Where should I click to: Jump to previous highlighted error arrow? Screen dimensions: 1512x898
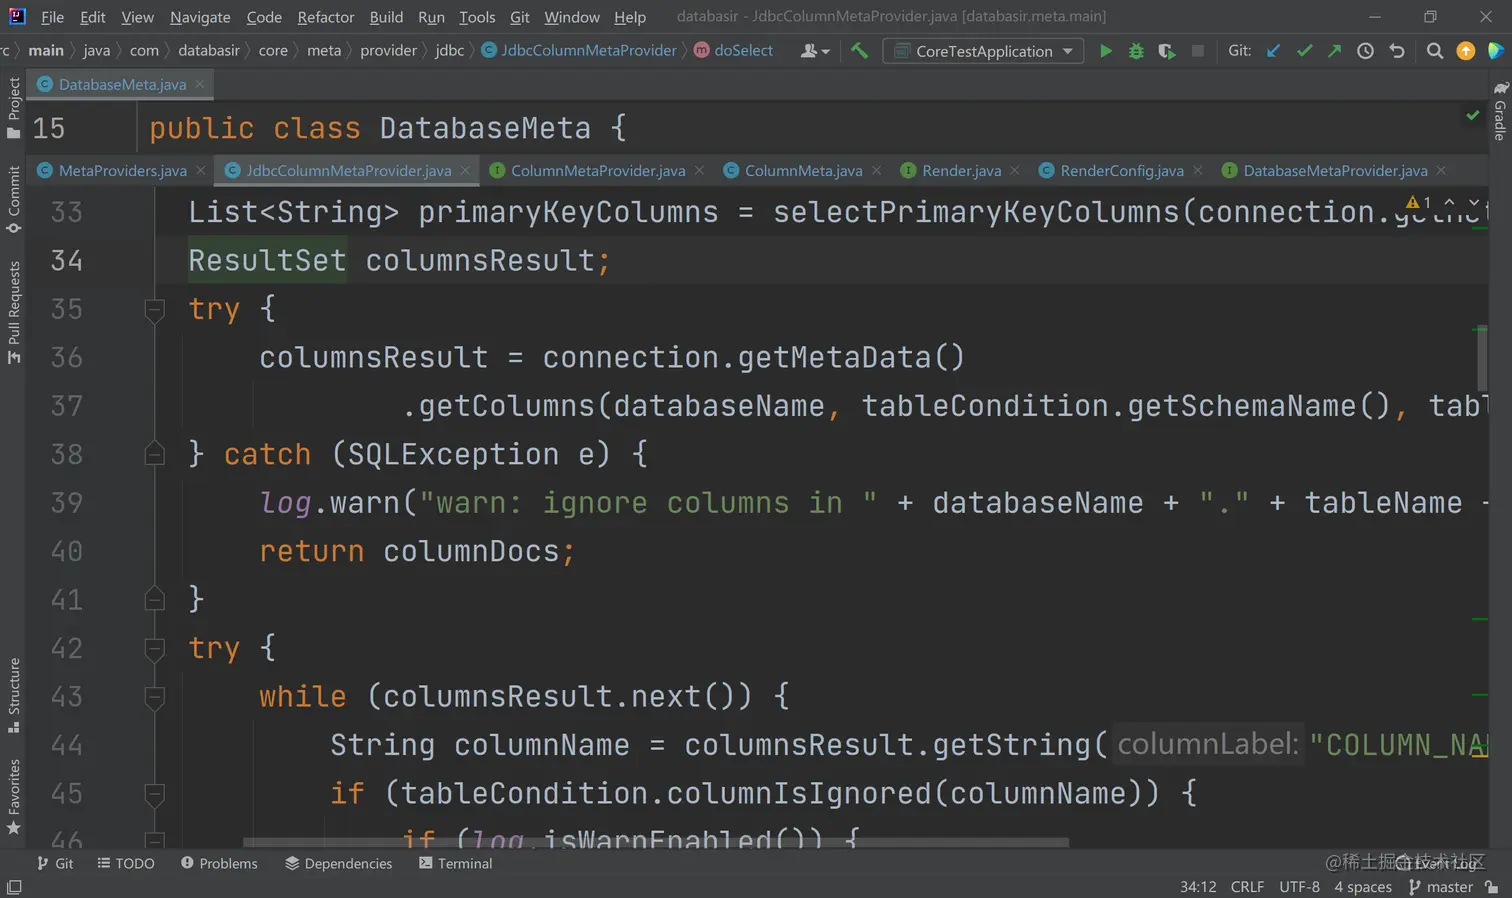[x=1449, y=202]
